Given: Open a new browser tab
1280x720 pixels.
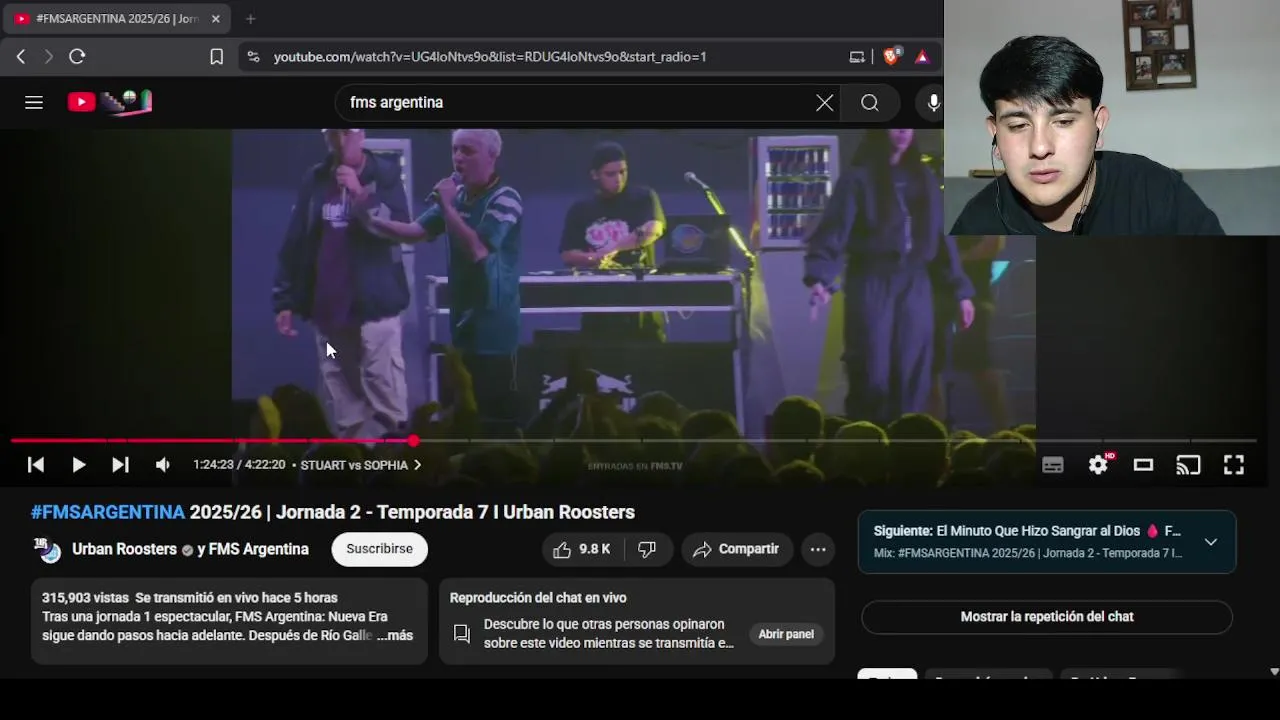Looking at the screenshot, I should coord(250,19).
